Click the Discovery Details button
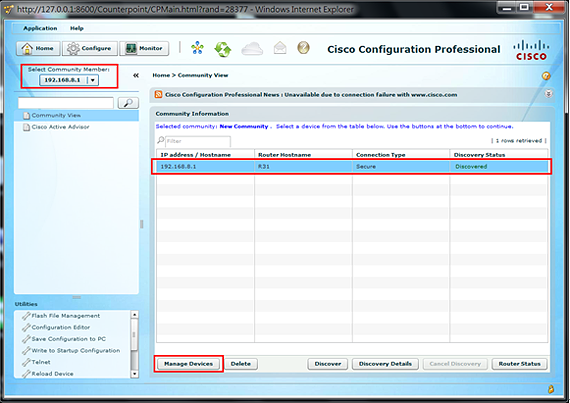Viewport: 570px width, 403px height. coord(385,364)
